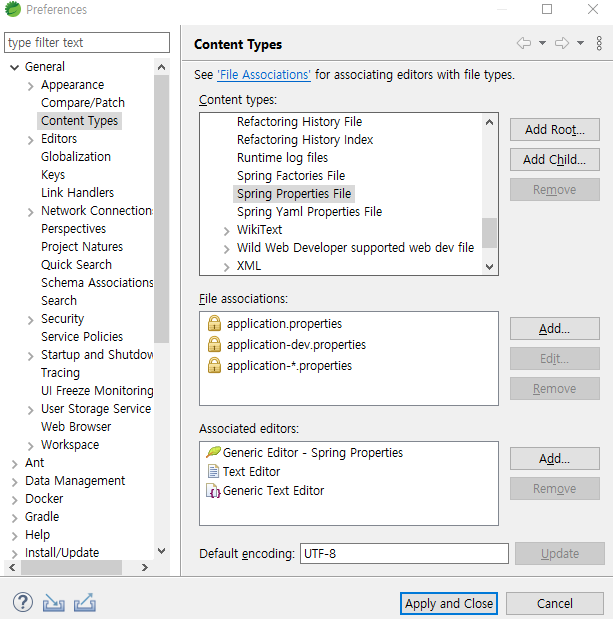Click Add... beside Associated editors
The height and width of the screenshot is (619, 613).
[555, 458]
